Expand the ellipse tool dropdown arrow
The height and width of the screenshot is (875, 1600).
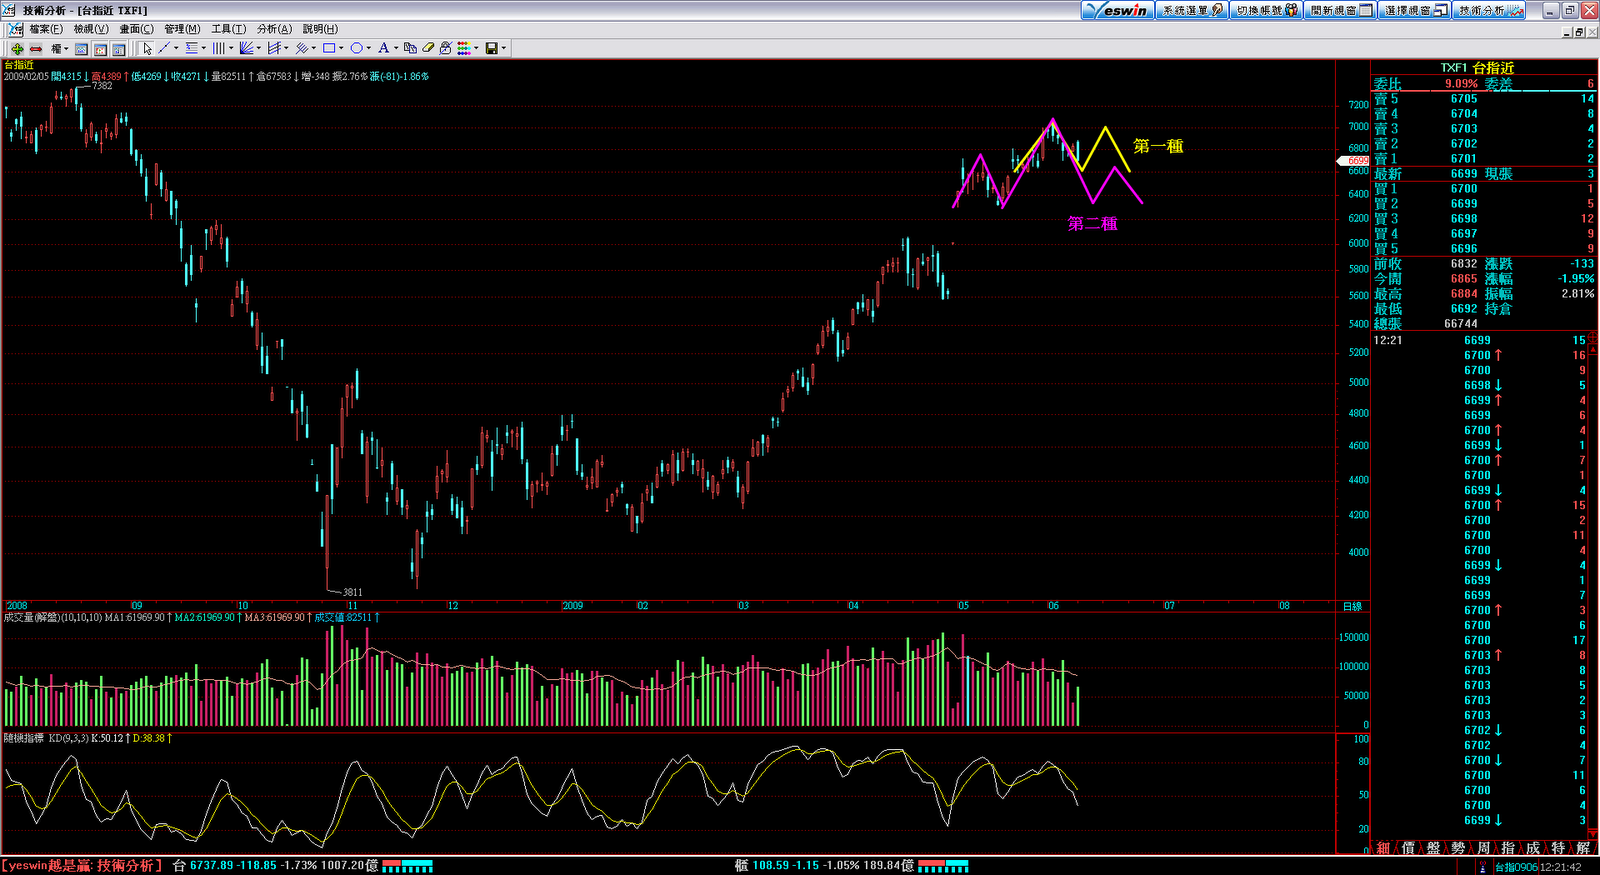pyautogui.click(x=369, y=48)
